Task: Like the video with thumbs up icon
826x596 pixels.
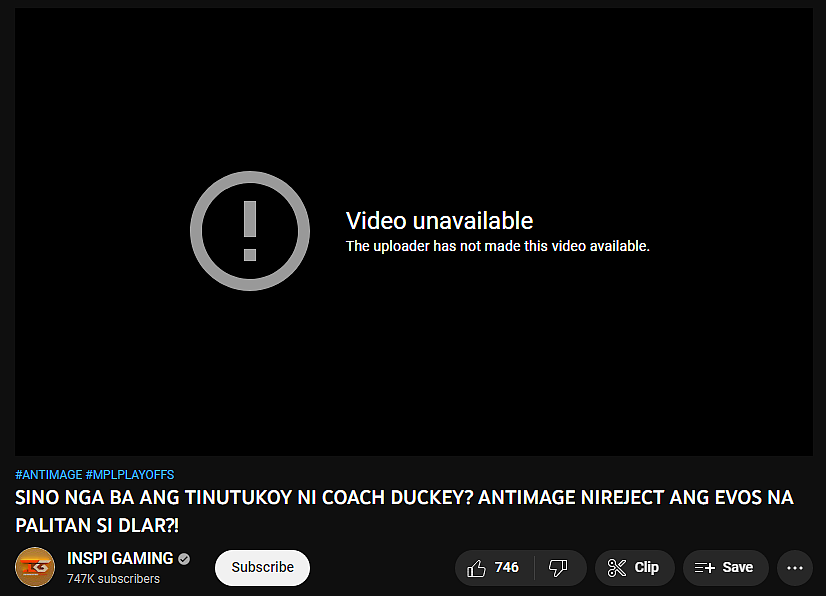Action: pyautogui.click(x=476, y=568)
